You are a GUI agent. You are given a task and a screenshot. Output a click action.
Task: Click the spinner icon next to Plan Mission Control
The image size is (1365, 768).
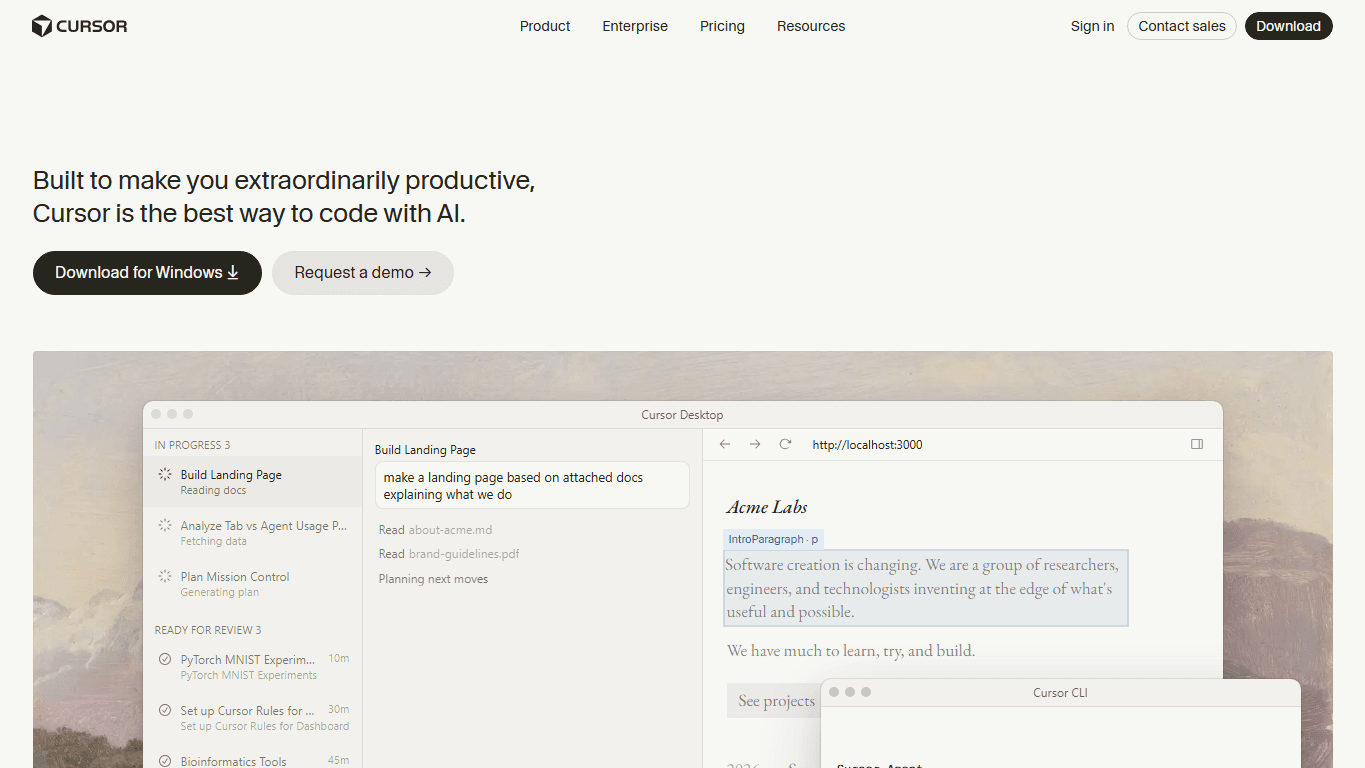pos(165,576)
